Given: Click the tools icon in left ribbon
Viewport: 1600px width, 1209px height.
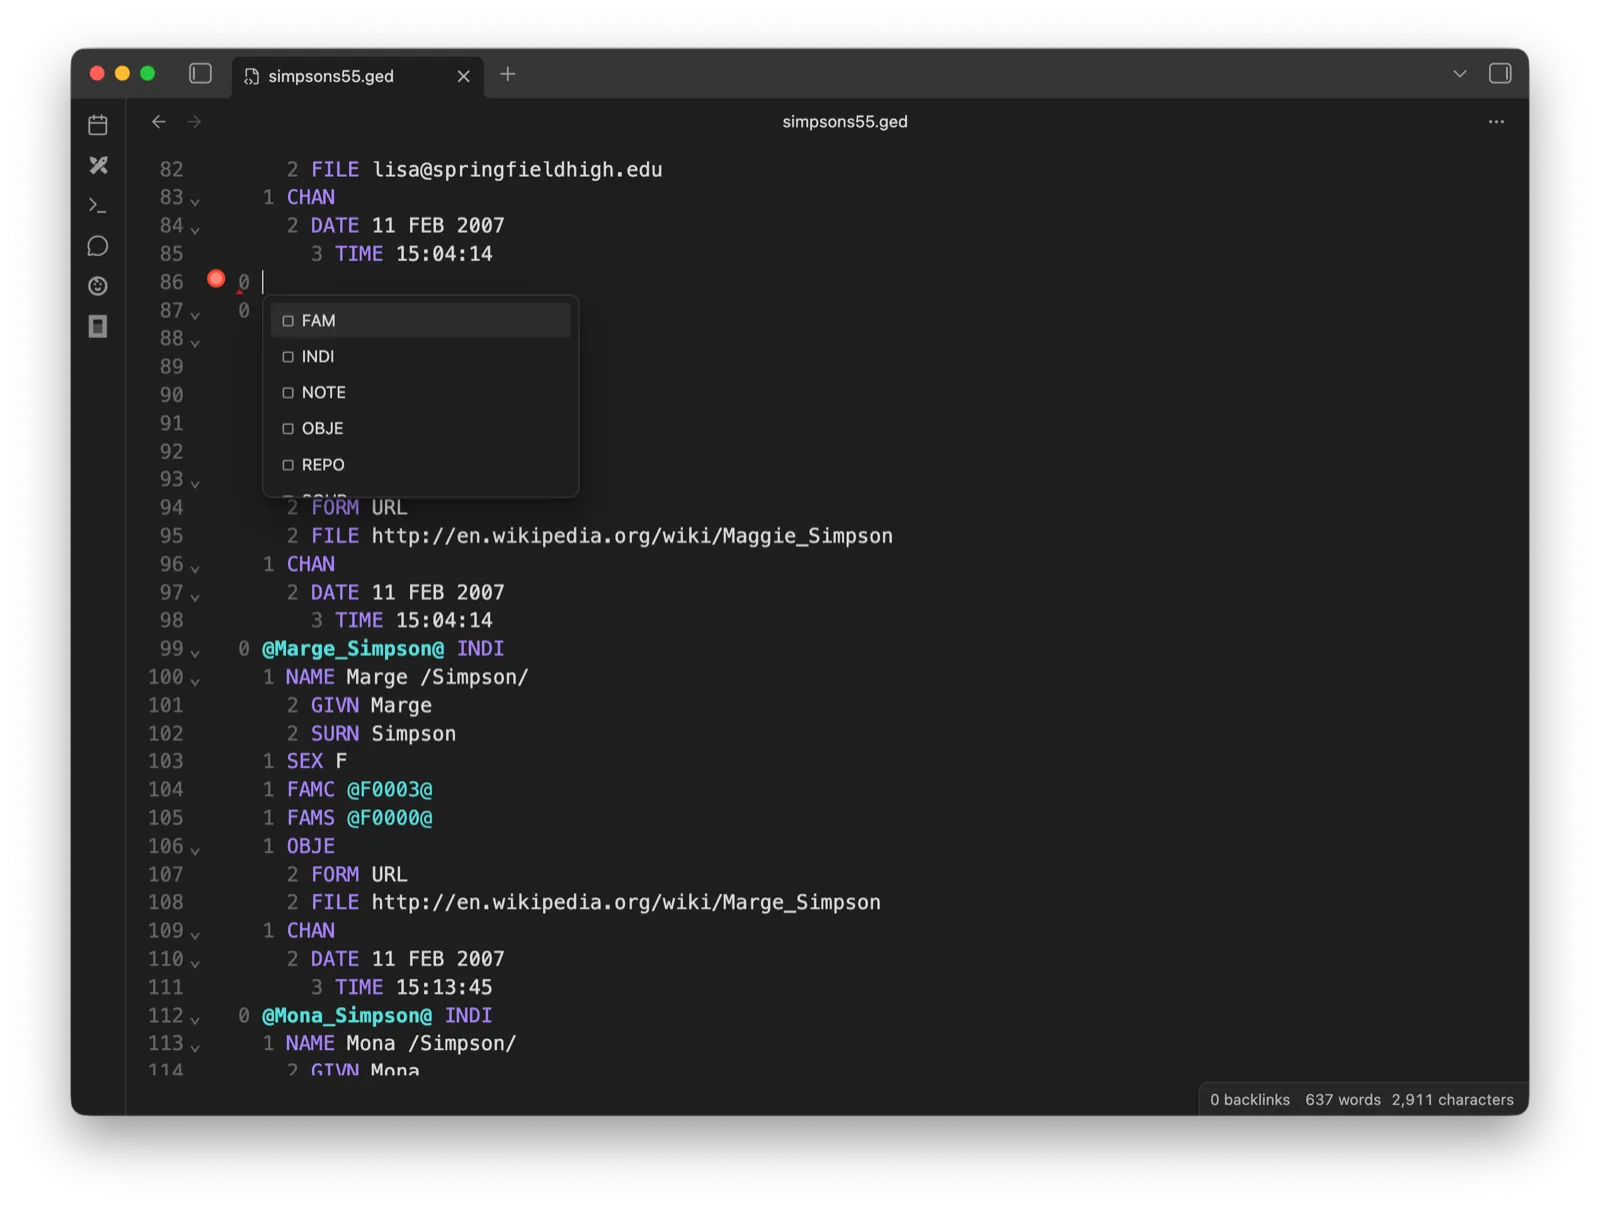Looking at the screenshot, I should 98,165.
